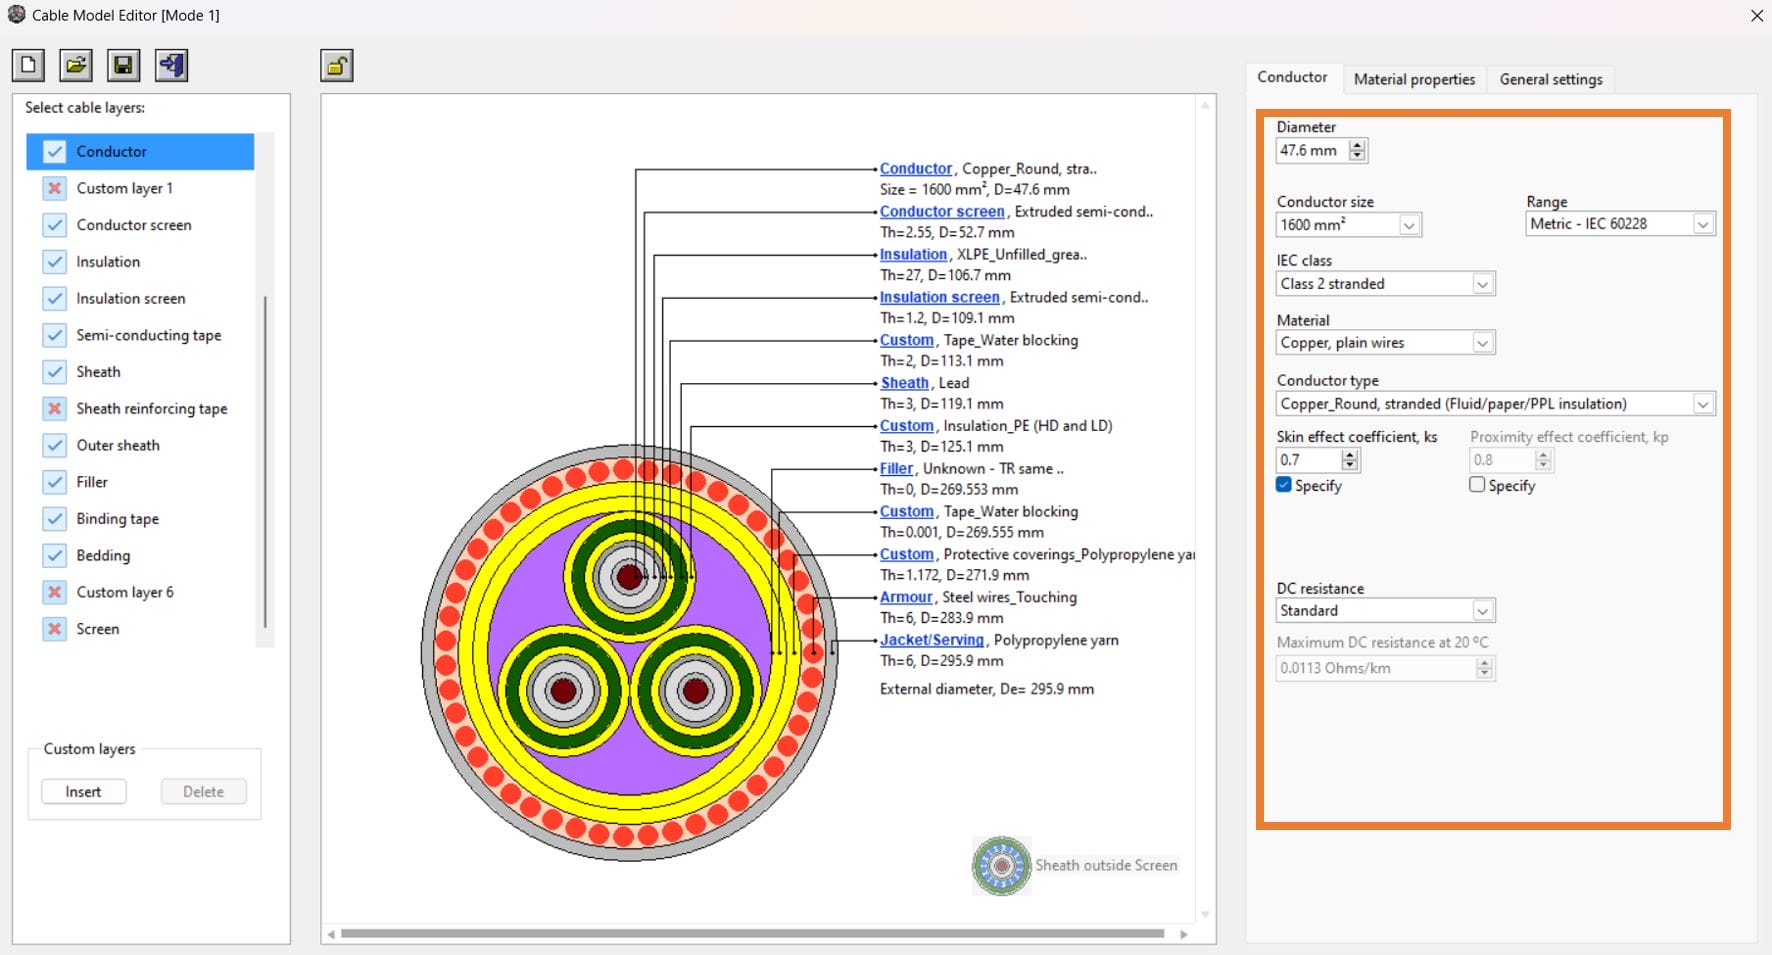
Task: Switch to the Material properties tab
Action: 1414,79
